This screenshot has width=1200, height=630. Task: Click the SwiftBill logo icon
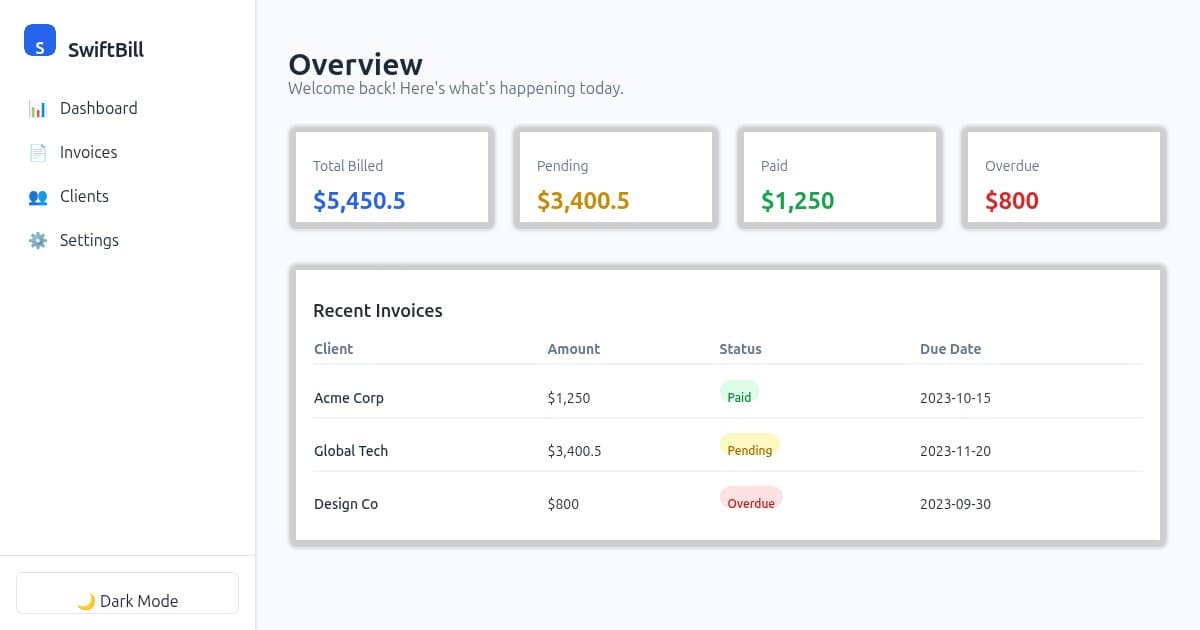(x=40, y=40)
